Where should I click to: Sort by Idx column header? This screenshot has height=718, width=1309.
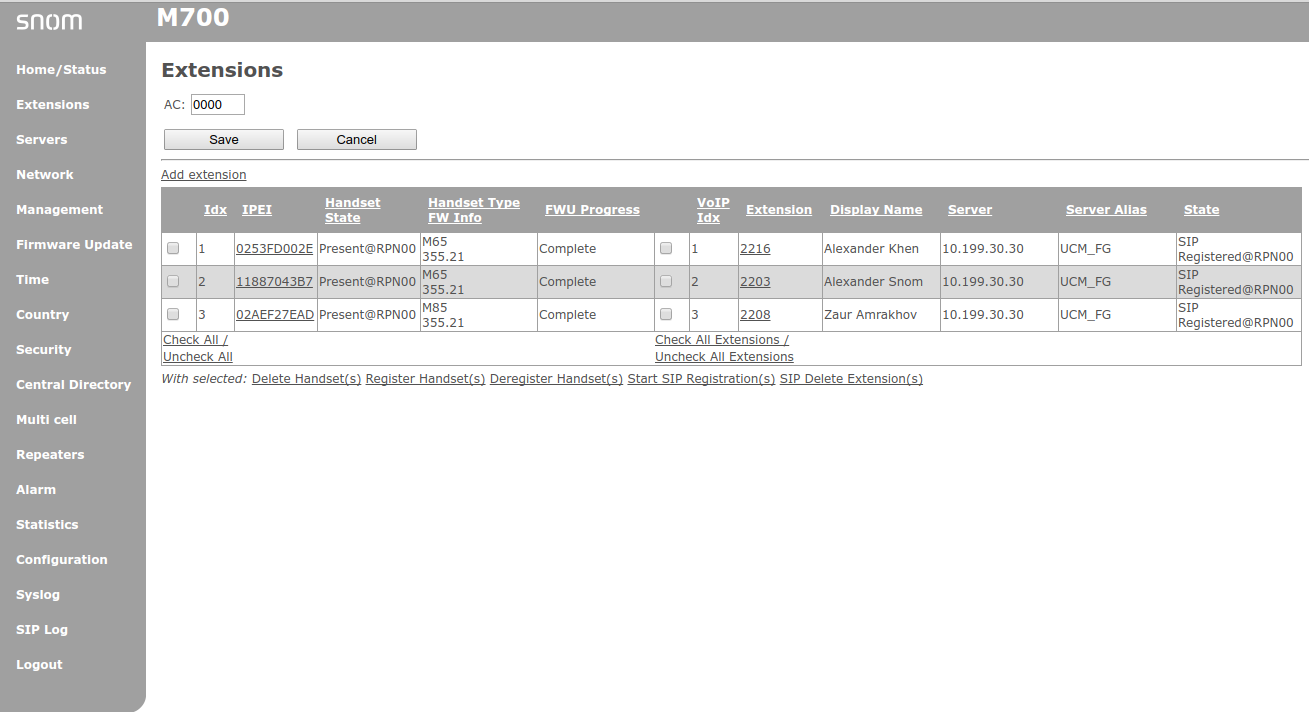point(215,210)
